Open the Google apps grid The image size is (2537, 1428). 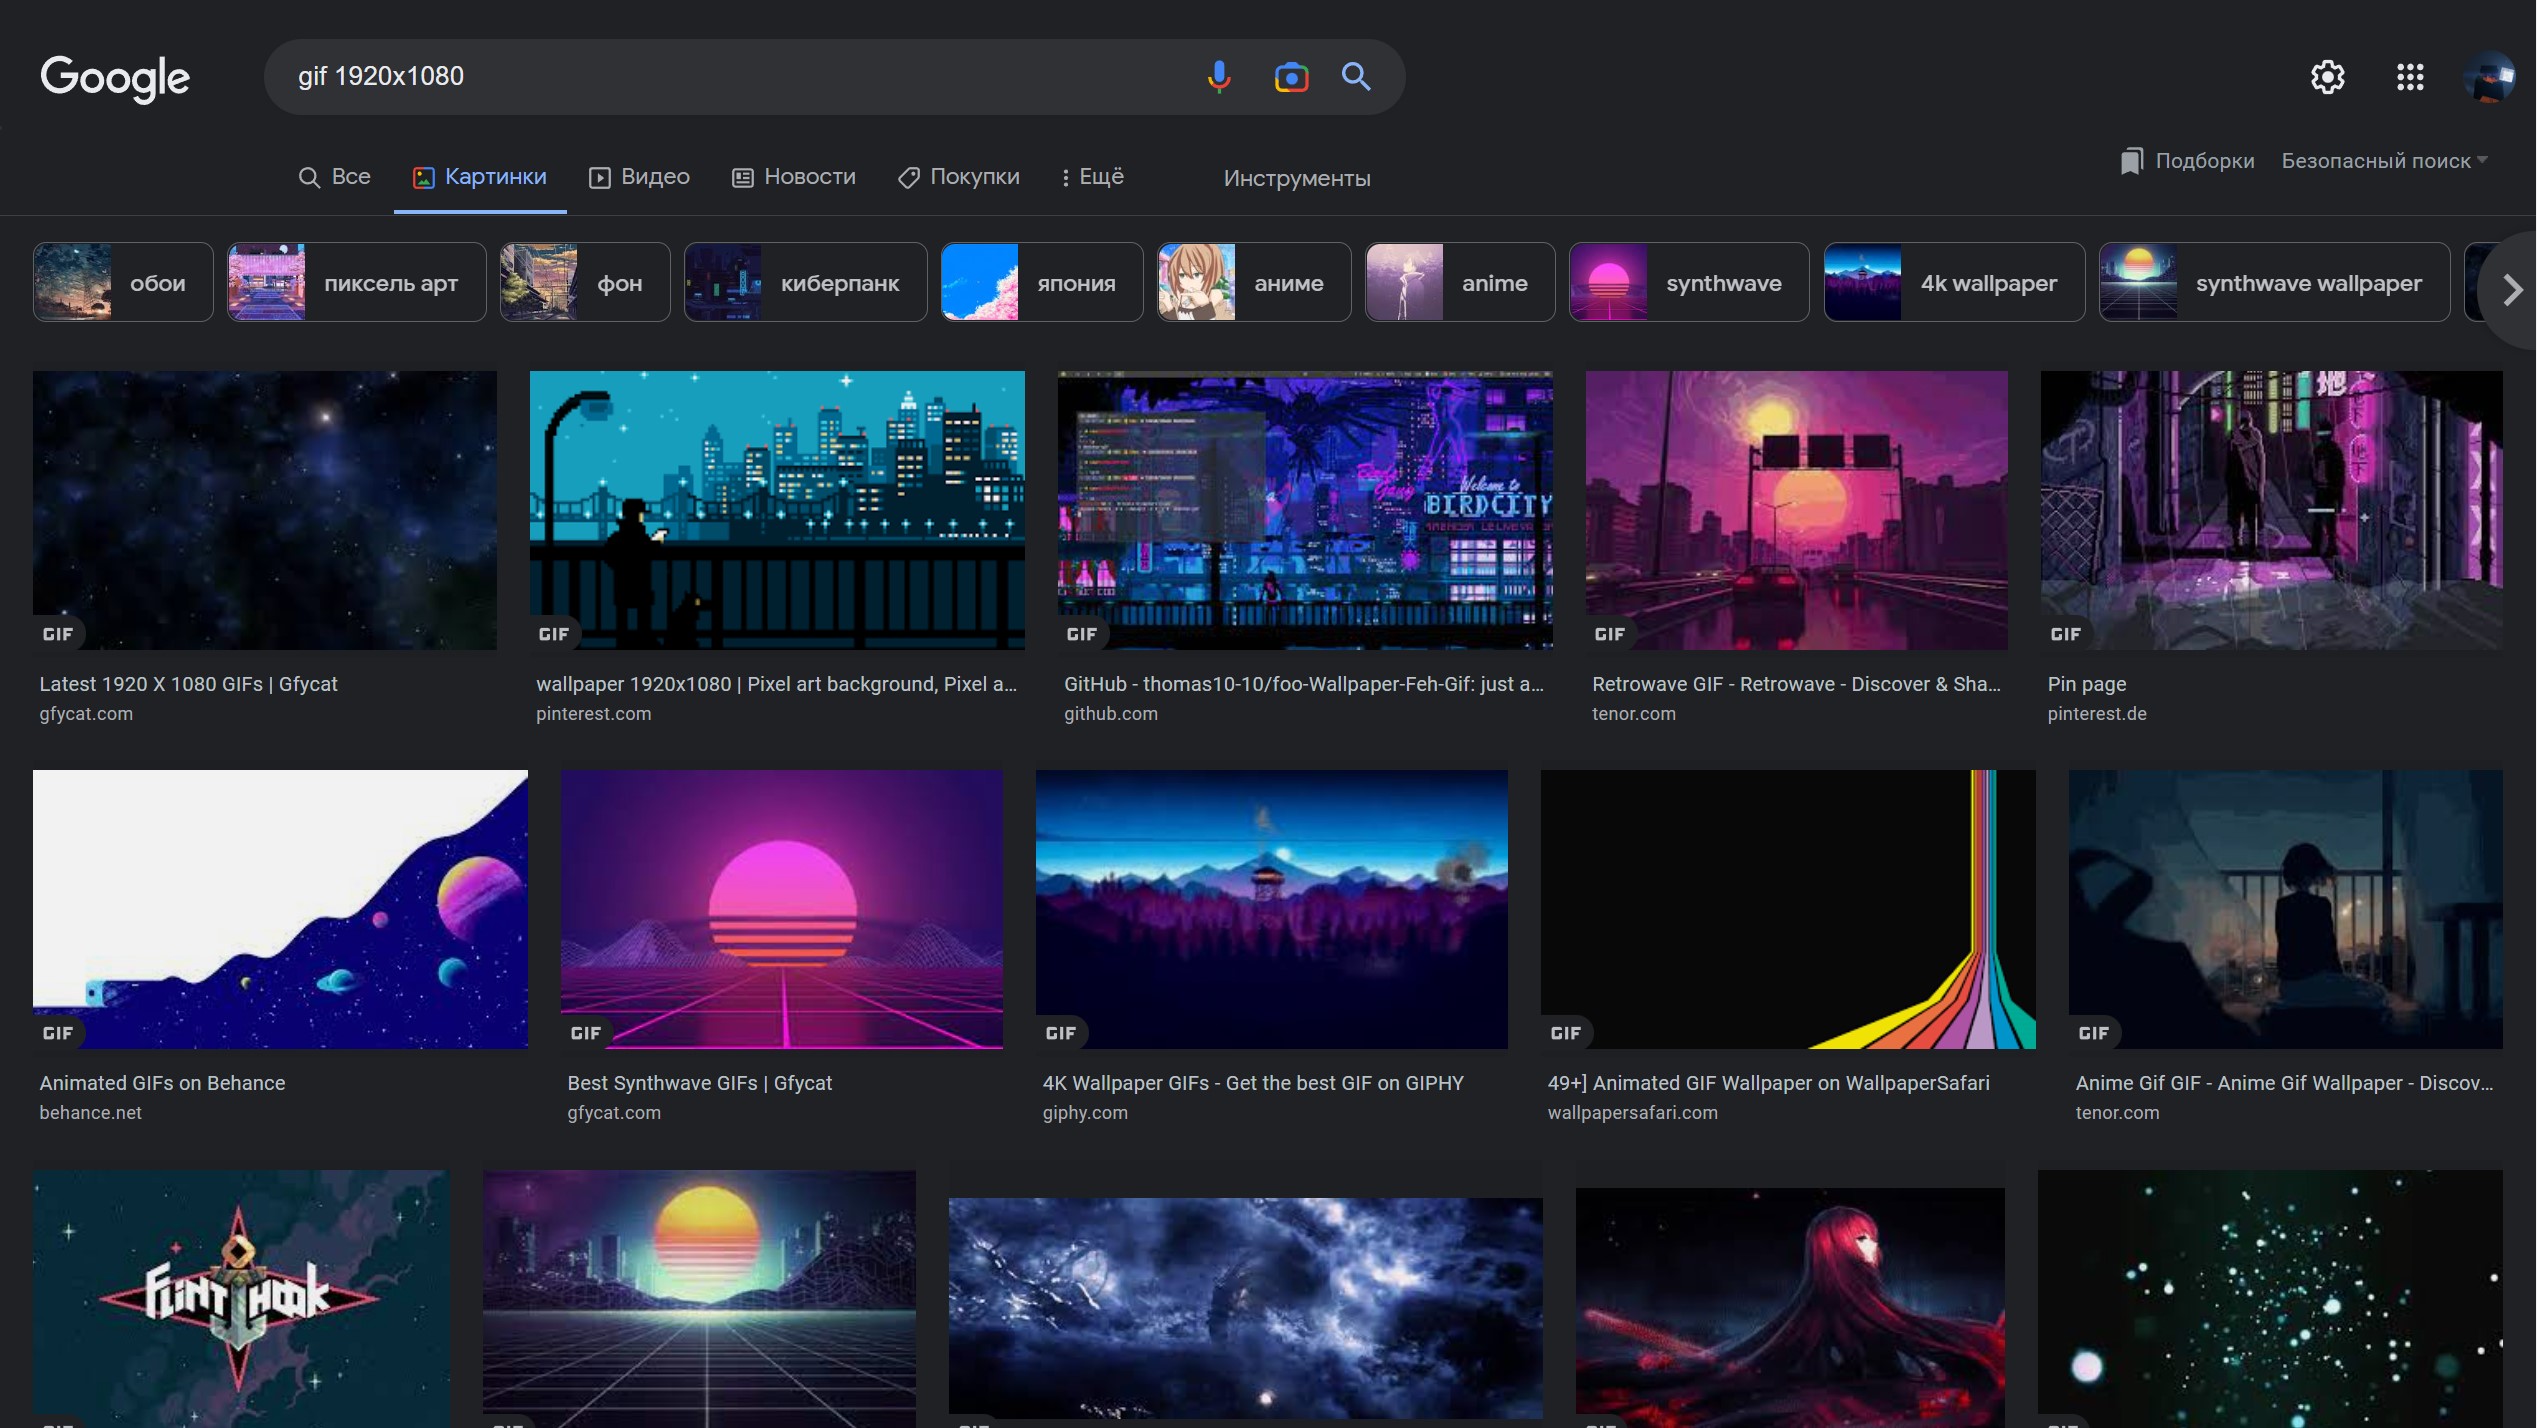point(2410,77)
